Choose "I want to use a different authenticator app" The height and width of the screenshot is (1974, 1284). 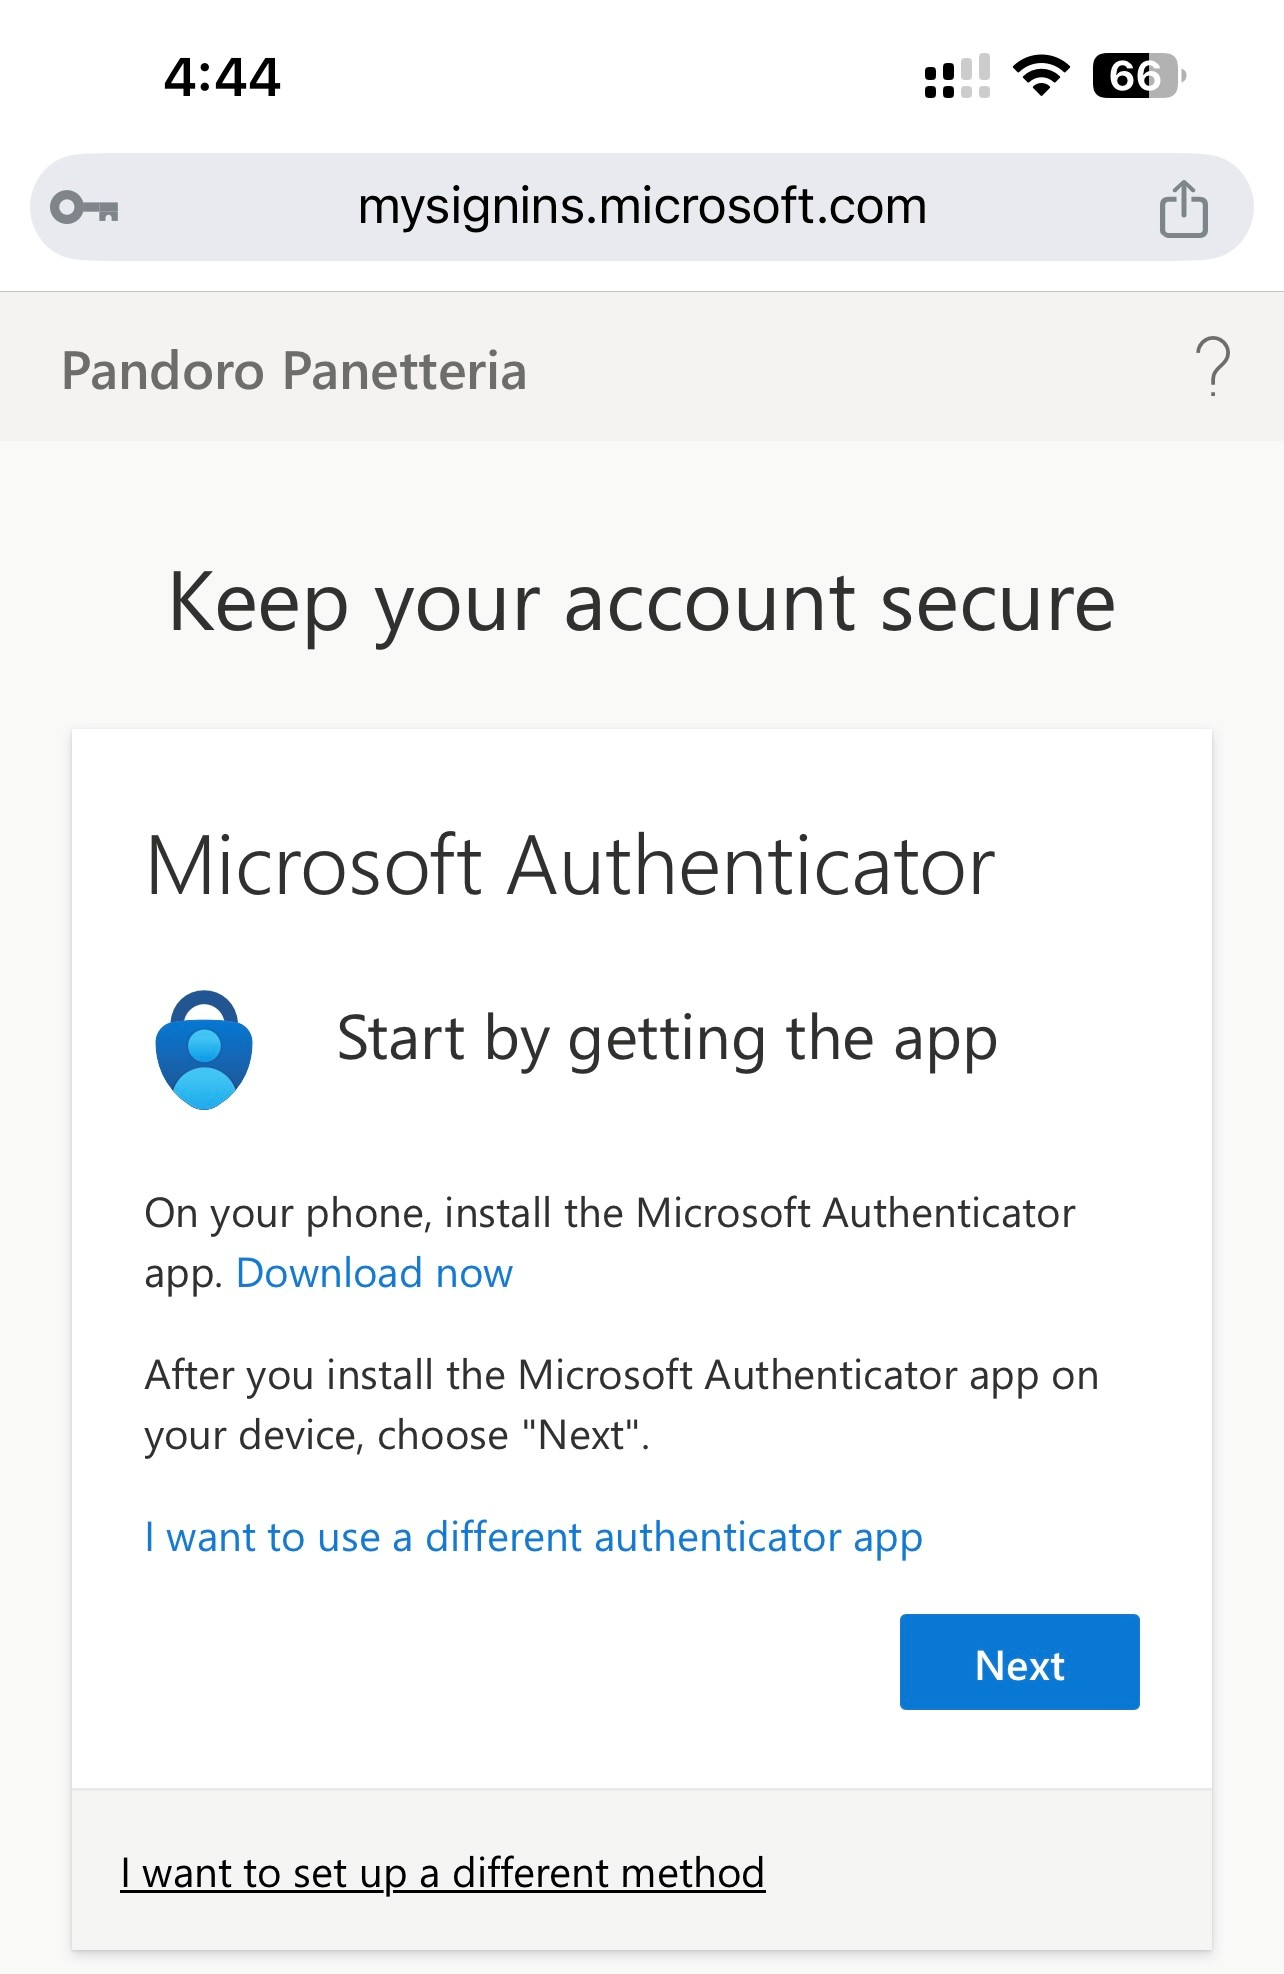533,1537
